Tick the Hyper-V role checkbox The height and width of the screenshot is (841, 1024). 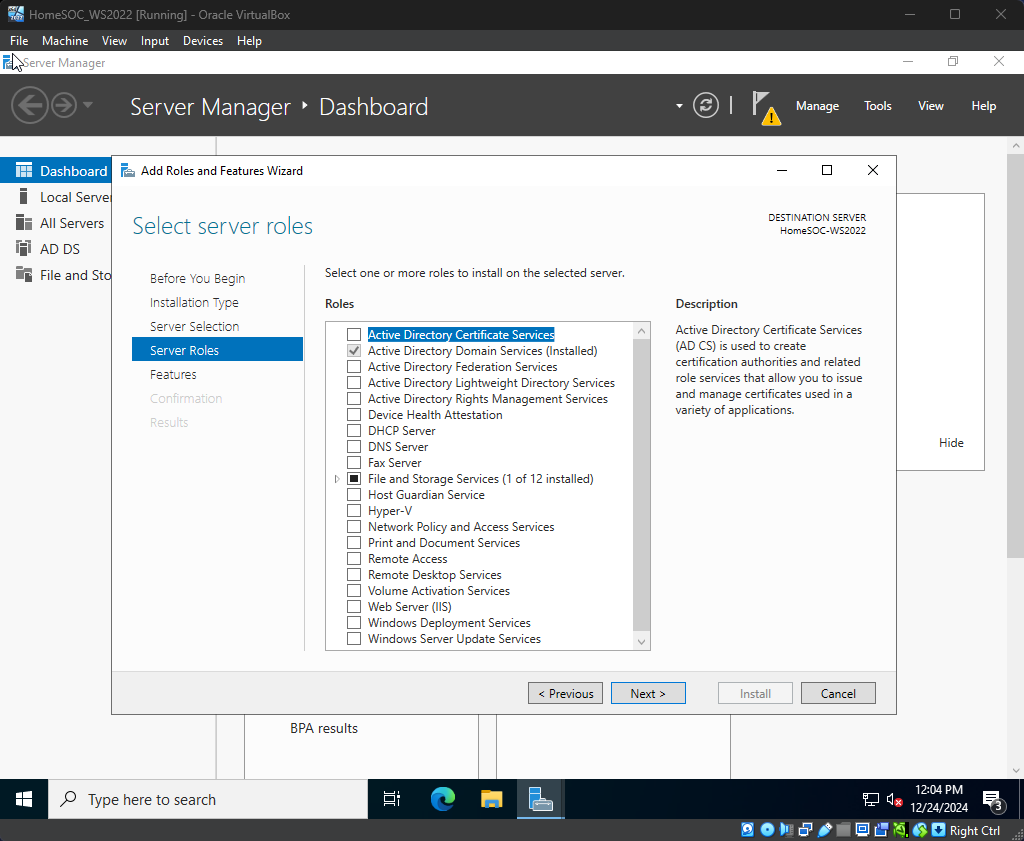354,511
